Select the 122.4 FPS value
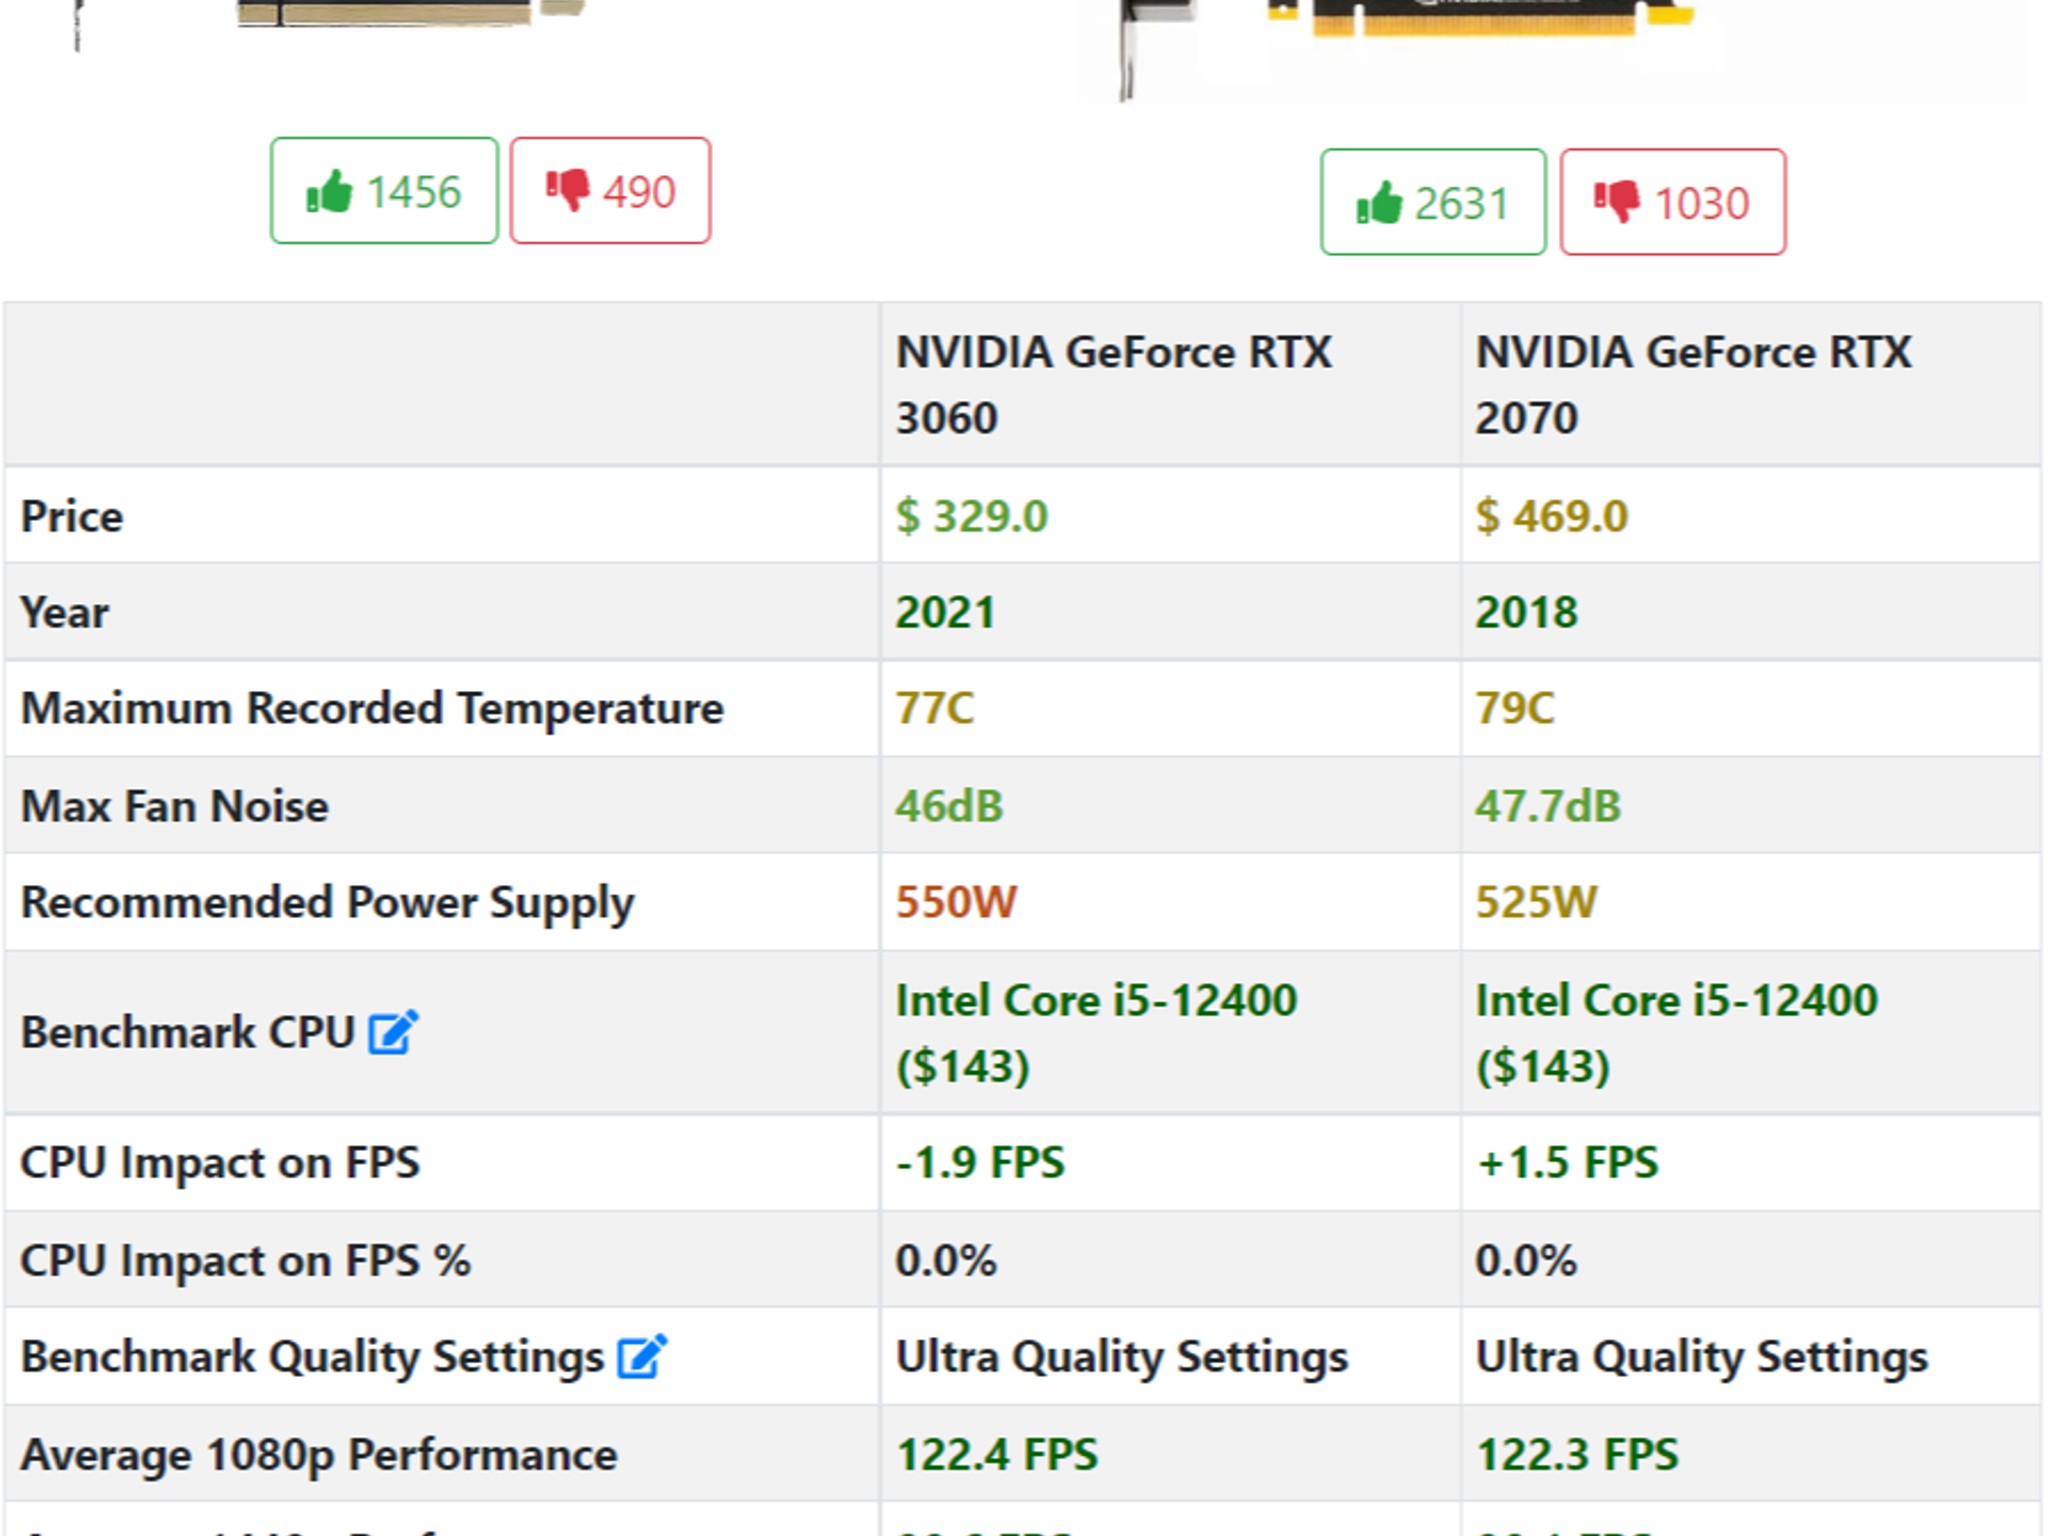 [x=997, y=1455]
